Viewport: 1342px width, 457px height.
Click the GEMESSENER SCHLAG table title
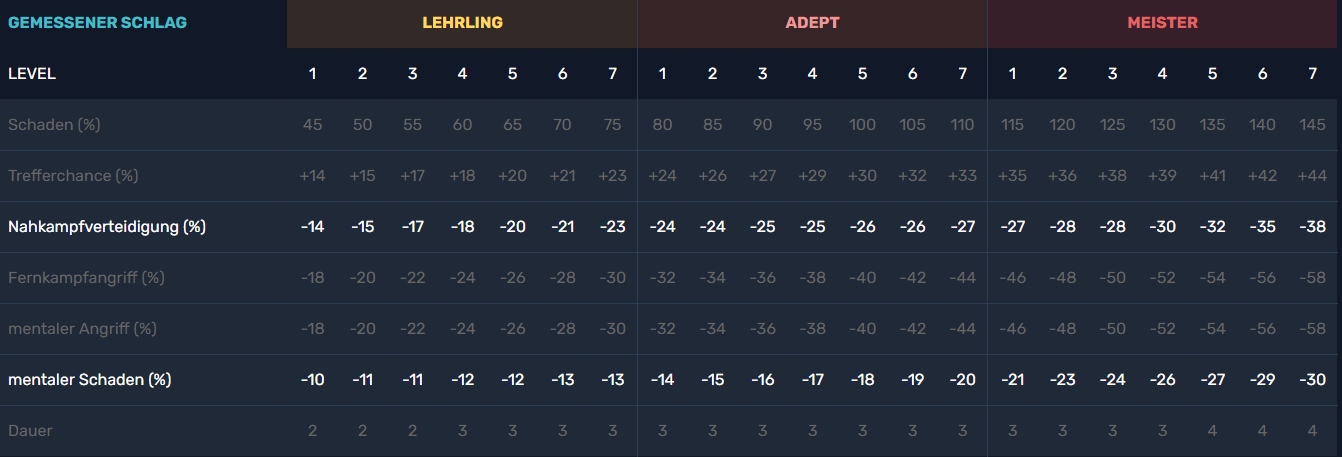(x=97, y=23)
